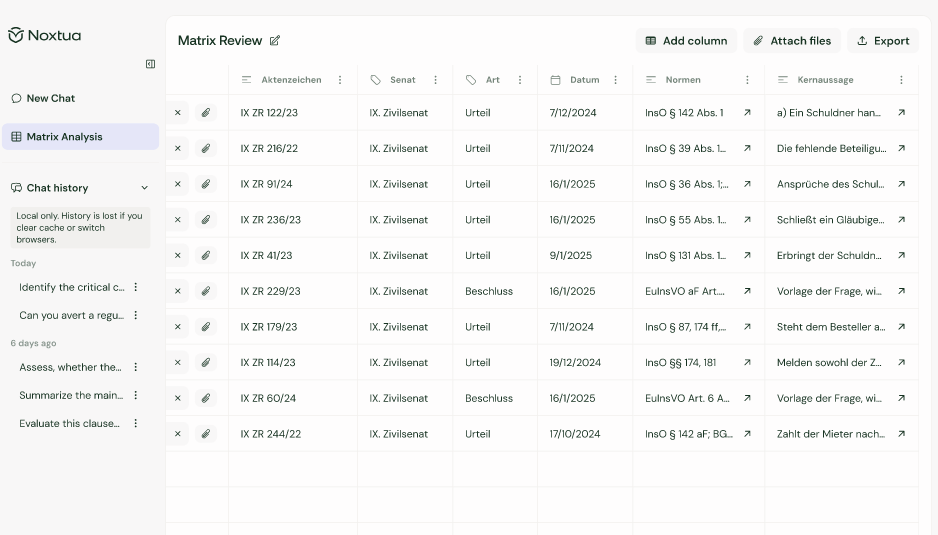Click the Export button
Image resolution: width=938 pixels, height=535 pixels.
[x=883, y=41]
